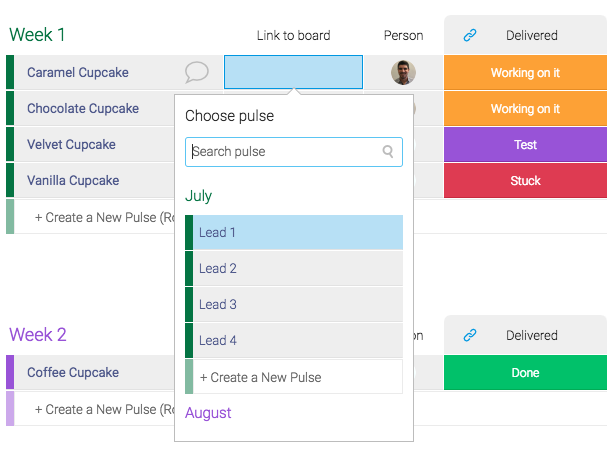The height and width of the screenshot is (450, 607).
Task: Open Caramel Cupcake Working on it status
Action: point(525,72)
